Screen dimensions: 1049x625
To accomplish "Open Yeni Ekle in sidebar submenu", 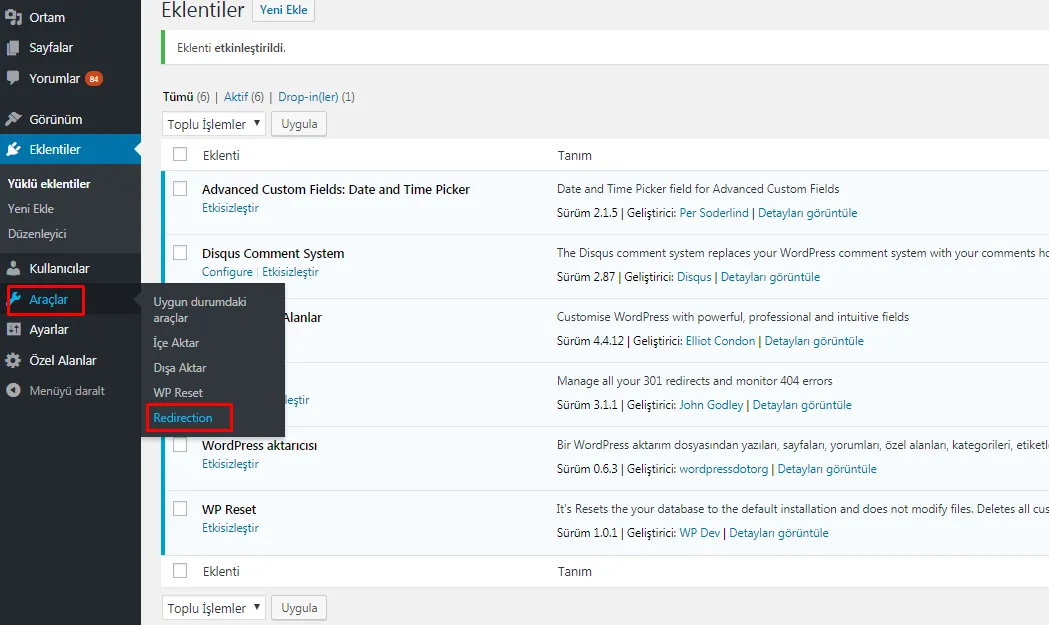I will tap(31, 209).
